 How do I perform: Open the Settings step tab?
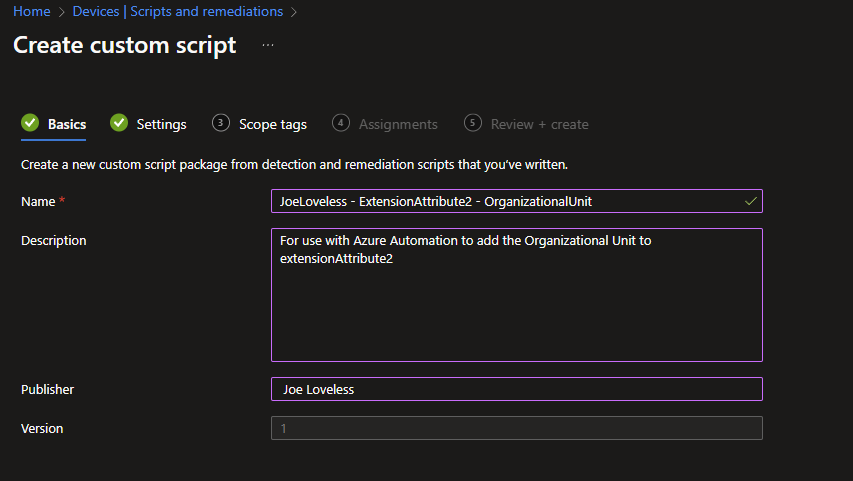tap(161, 124)
